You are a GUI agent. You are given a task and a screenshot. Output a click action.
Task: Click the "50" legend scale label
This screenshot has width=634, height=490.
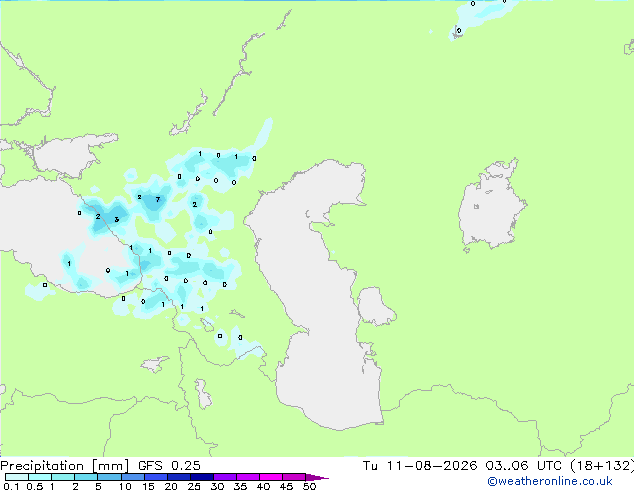tap(310, 486)
